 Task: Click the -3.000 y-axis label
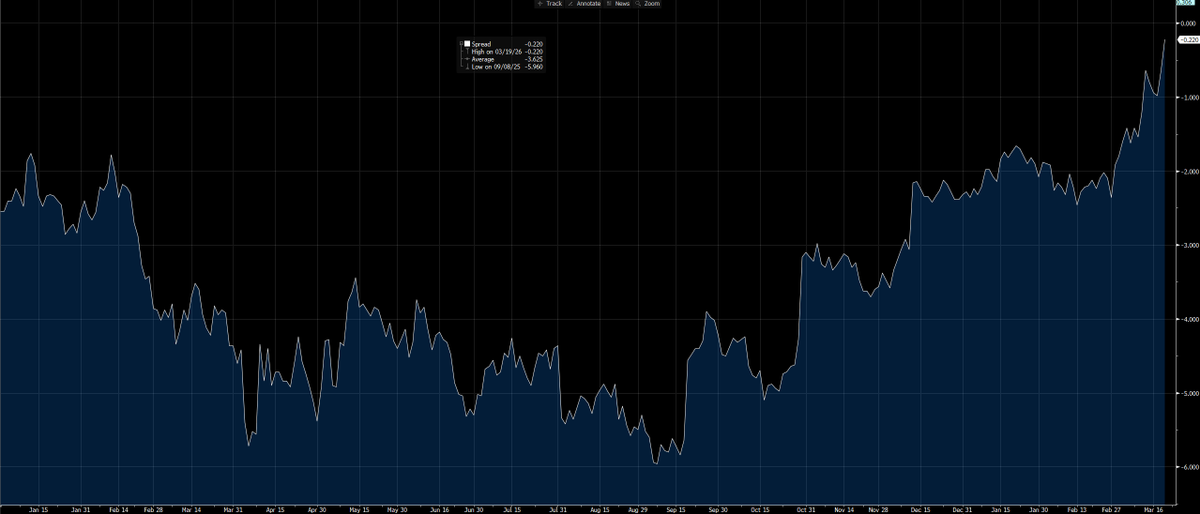click(x=1188, y=245)
